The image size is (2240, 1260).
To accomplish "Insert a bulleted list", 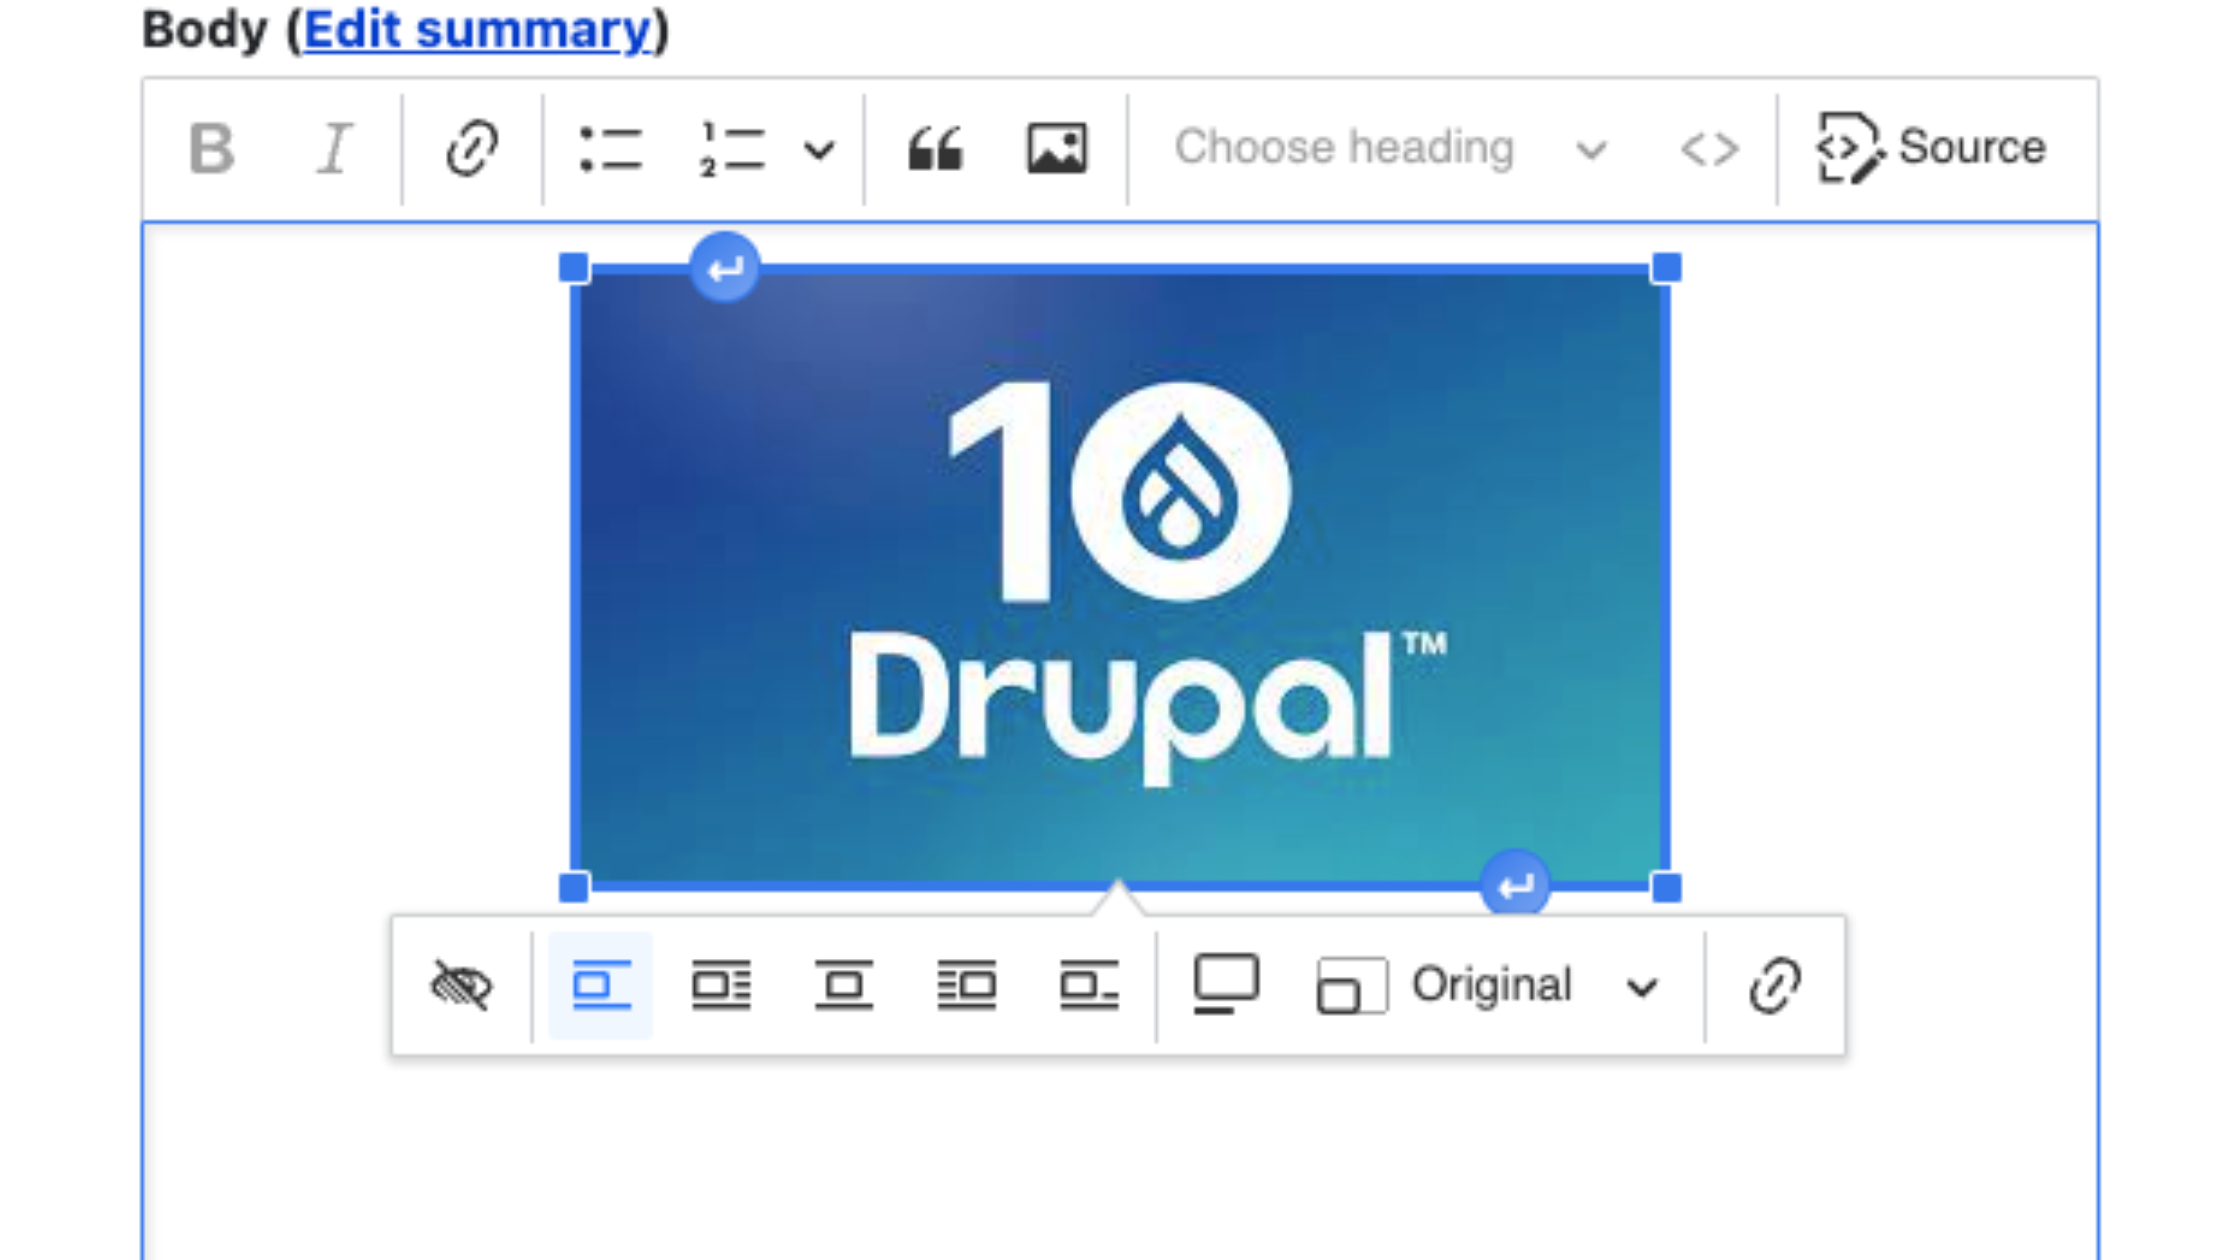I will pyautogui.click(x=610, y=149).
